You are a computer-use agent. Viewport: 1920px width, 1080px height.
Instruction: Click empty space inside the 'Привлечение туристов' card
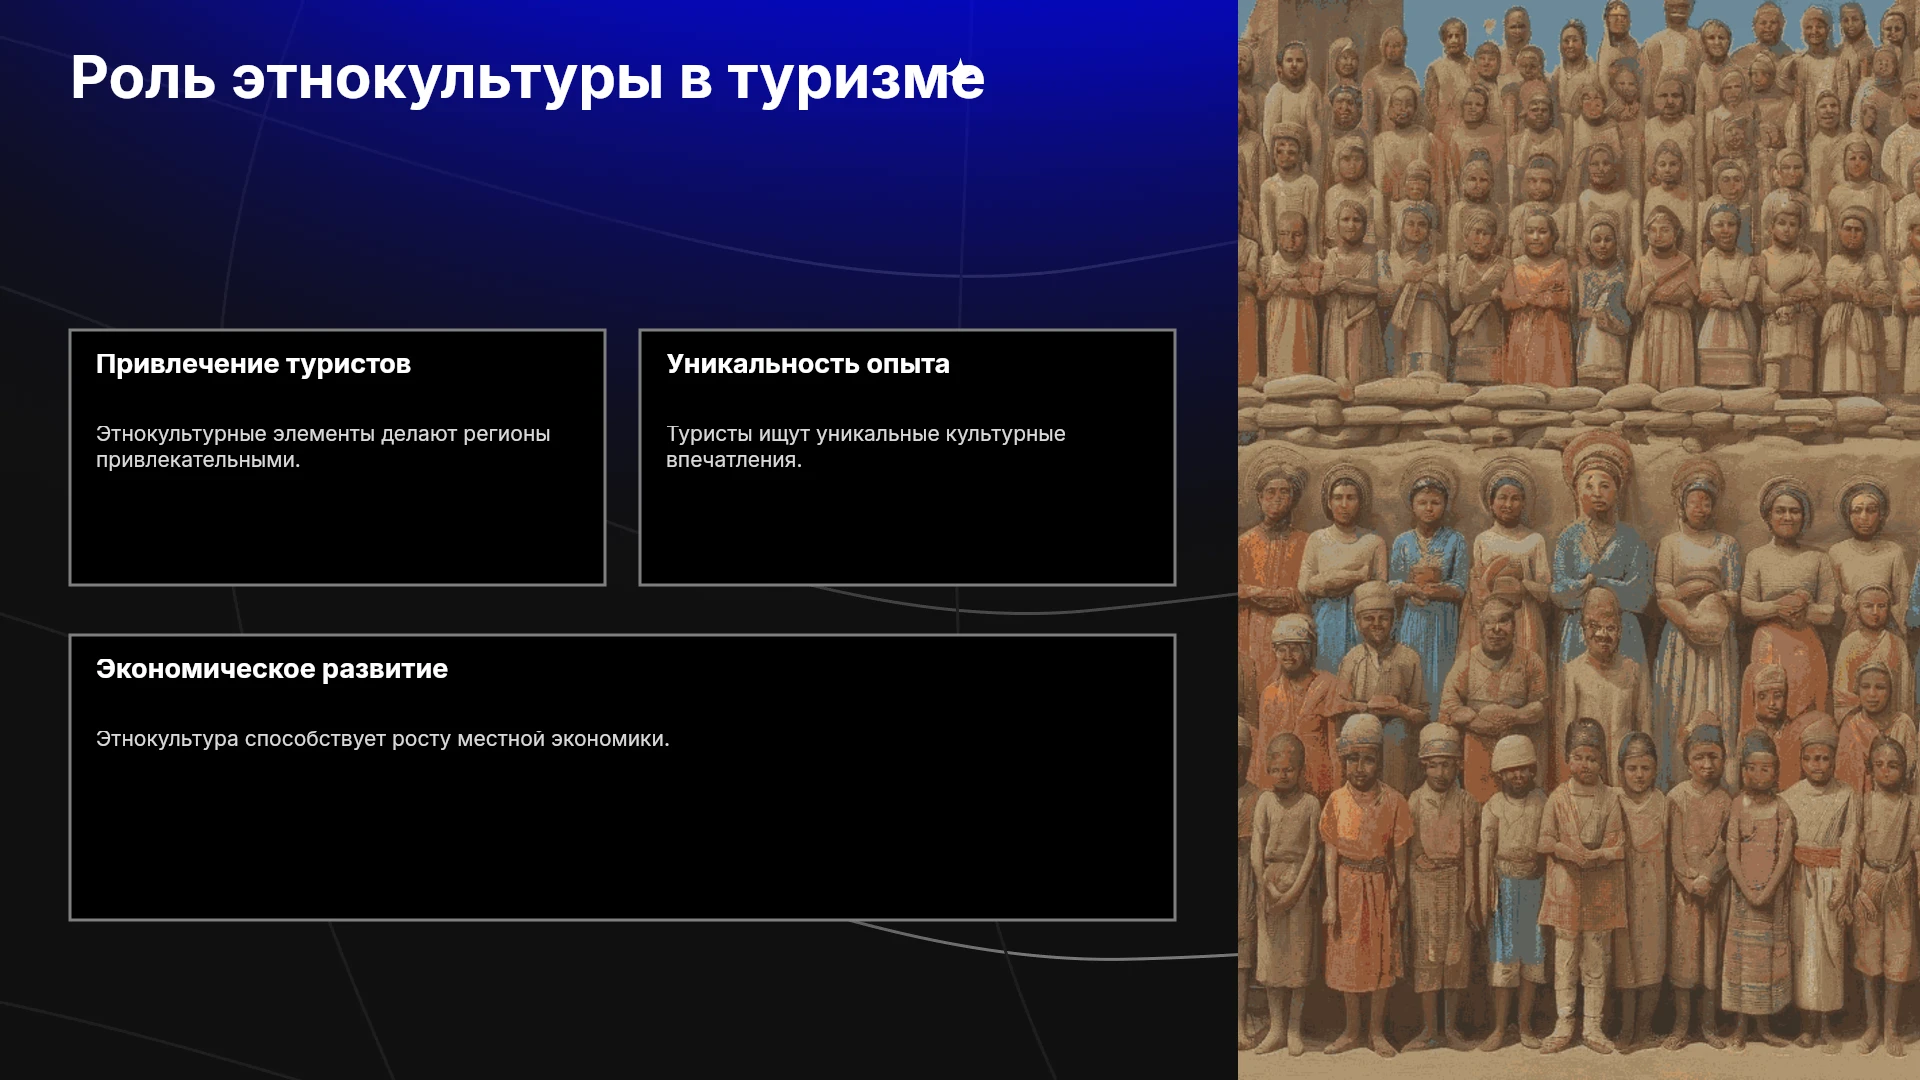337,530
